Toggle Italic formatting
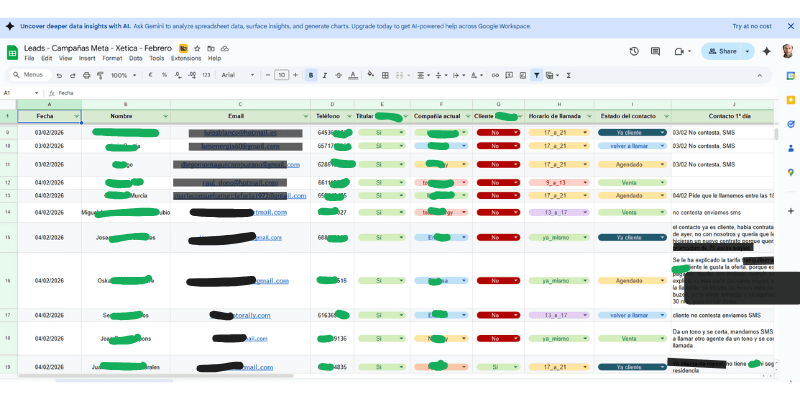 click(324, 76)
